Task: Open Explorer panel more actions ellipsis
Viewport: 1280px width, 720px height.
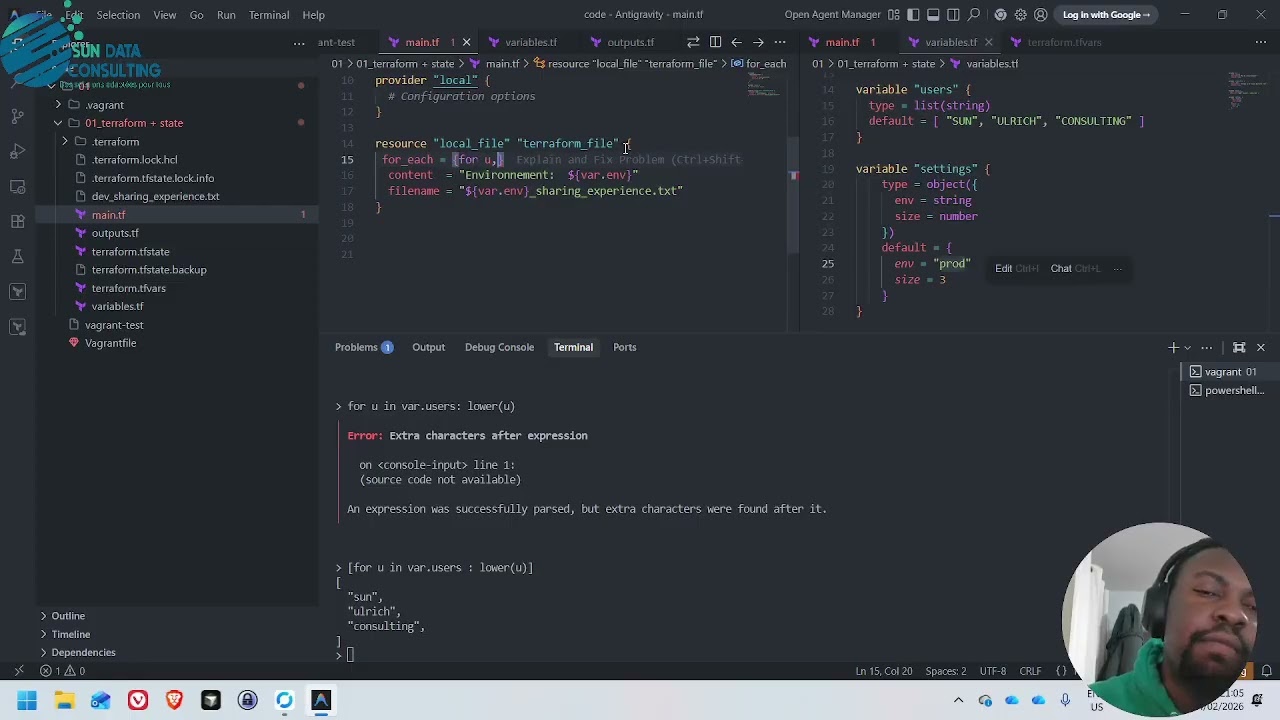Action: tap(299, 44)
